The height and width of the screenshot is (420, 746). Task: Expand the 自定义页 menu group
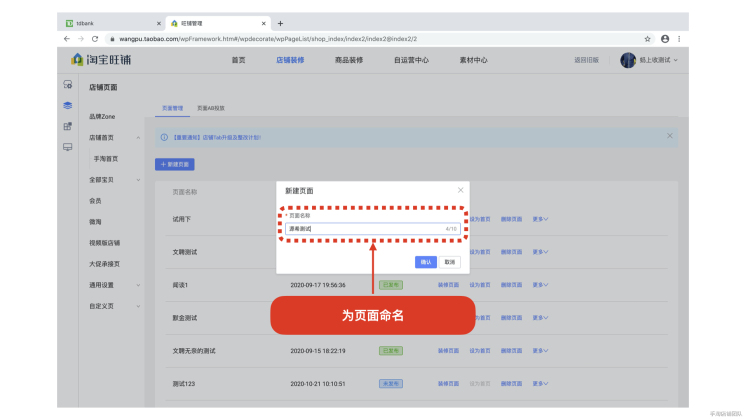[x=138, y=306]
